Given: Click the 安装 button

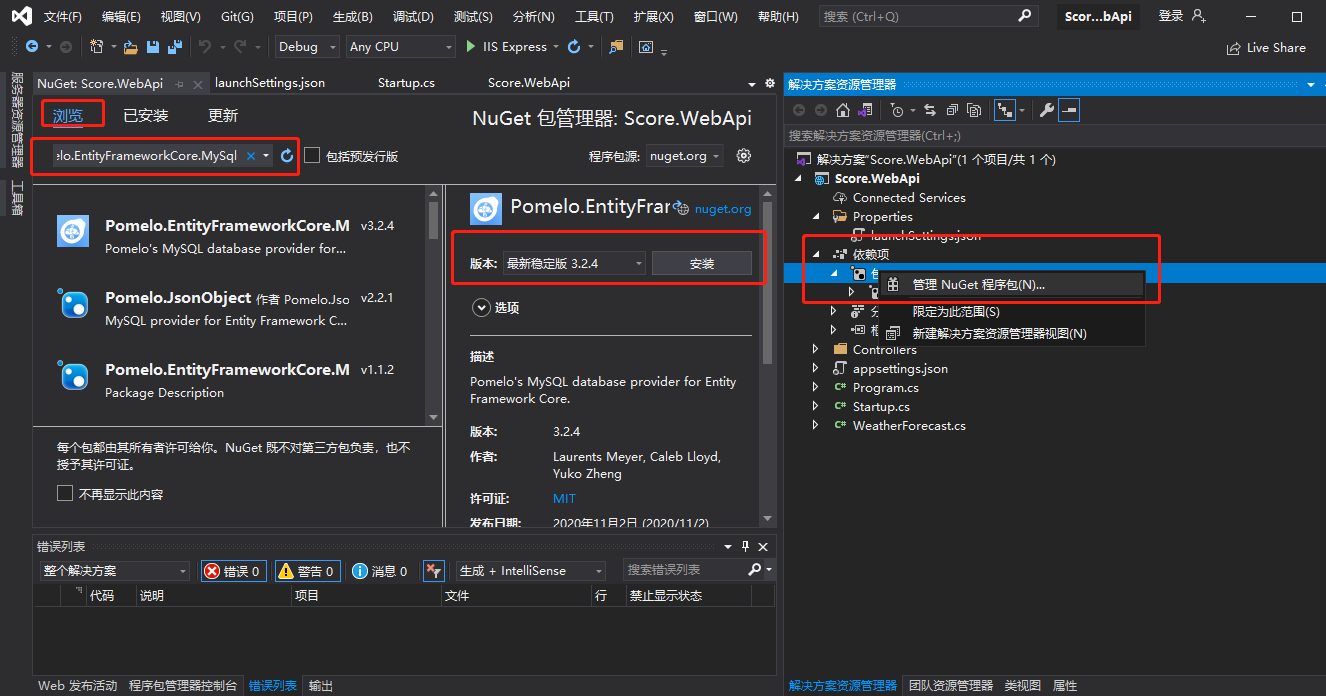Looking at the screenshot, I should 702,263.
